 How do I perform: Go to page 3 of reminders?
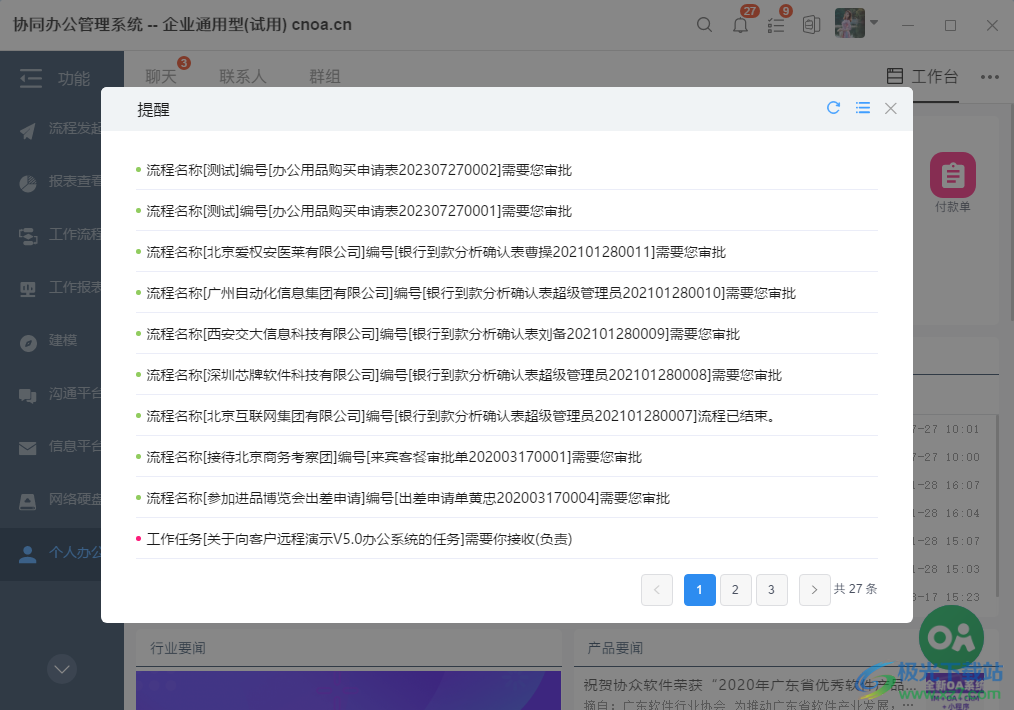pos(771,590)
